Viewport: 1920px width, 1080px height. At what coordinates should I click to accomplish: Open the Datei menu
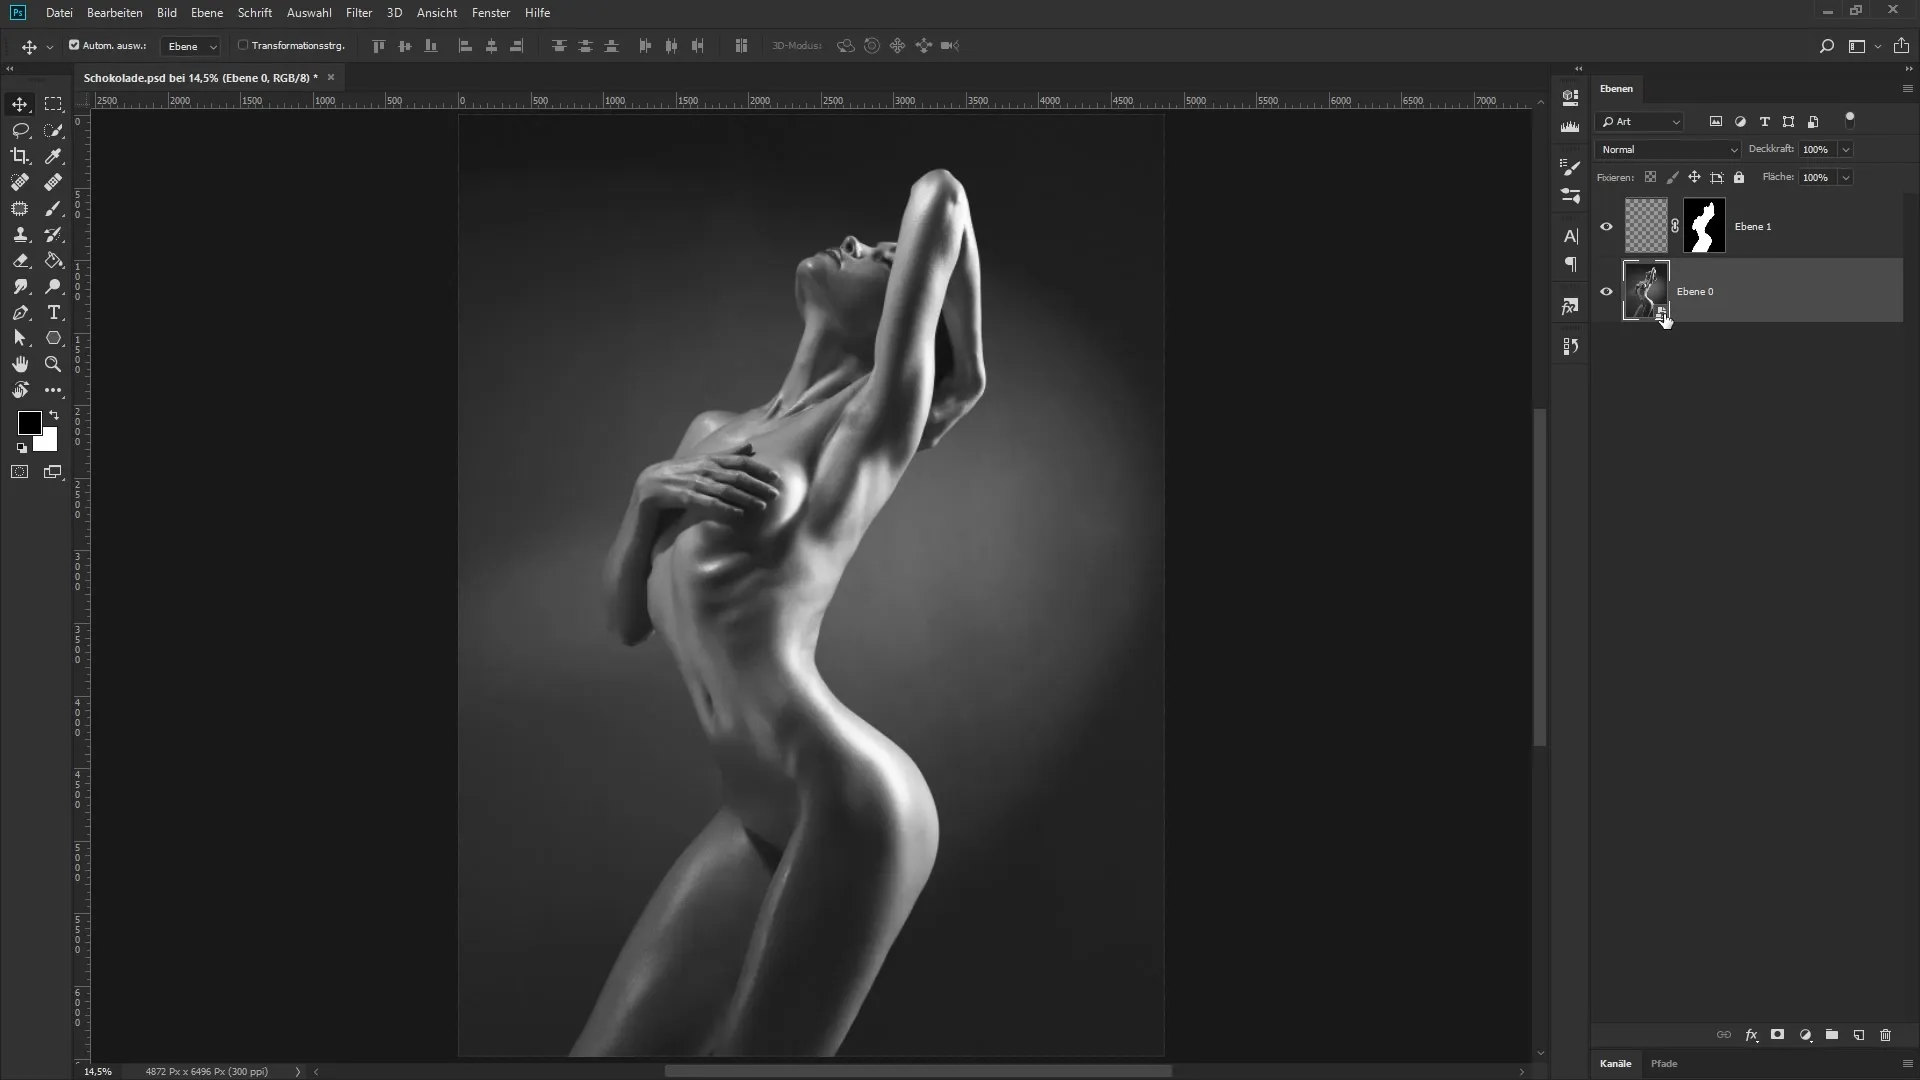click(x=59, y=13)
